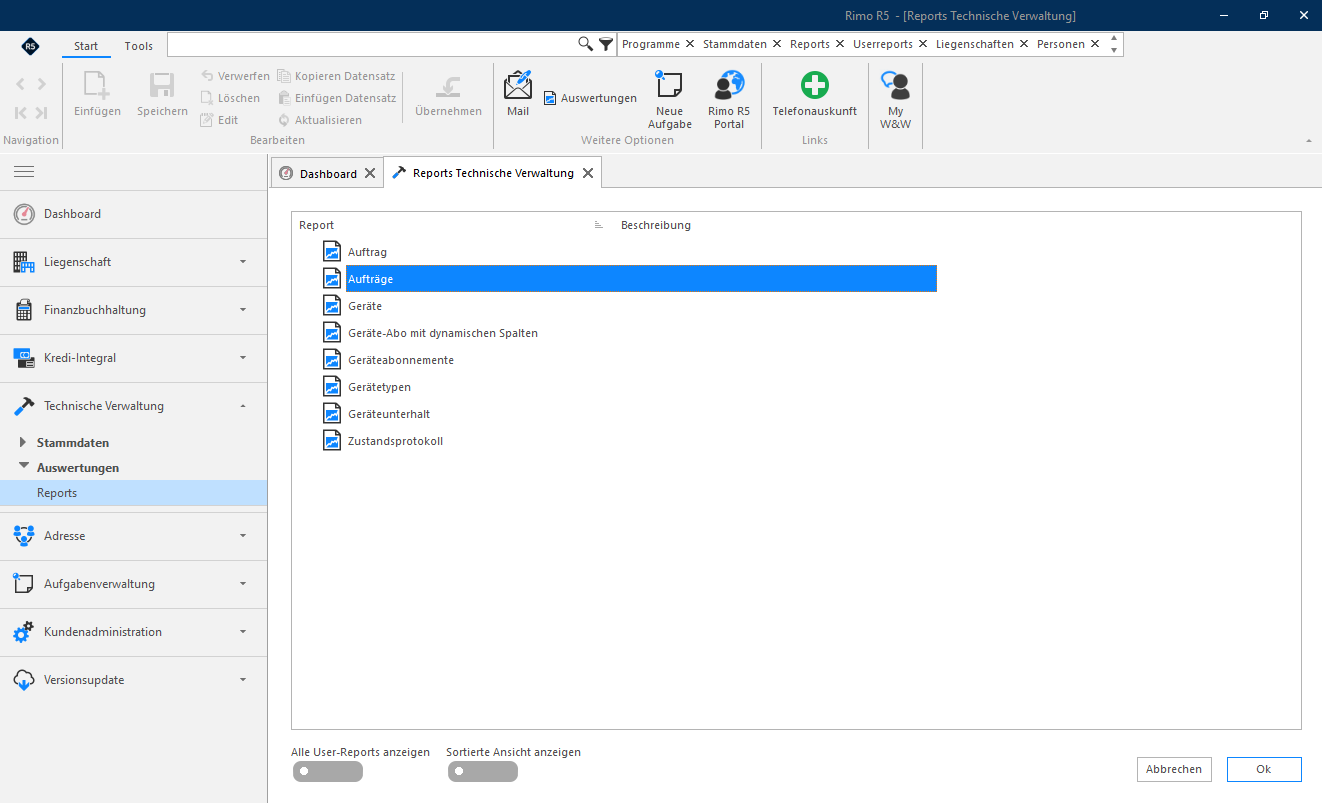Click Einfügen Datensatz
The image size is (1322, 803).
coord(337,98)
